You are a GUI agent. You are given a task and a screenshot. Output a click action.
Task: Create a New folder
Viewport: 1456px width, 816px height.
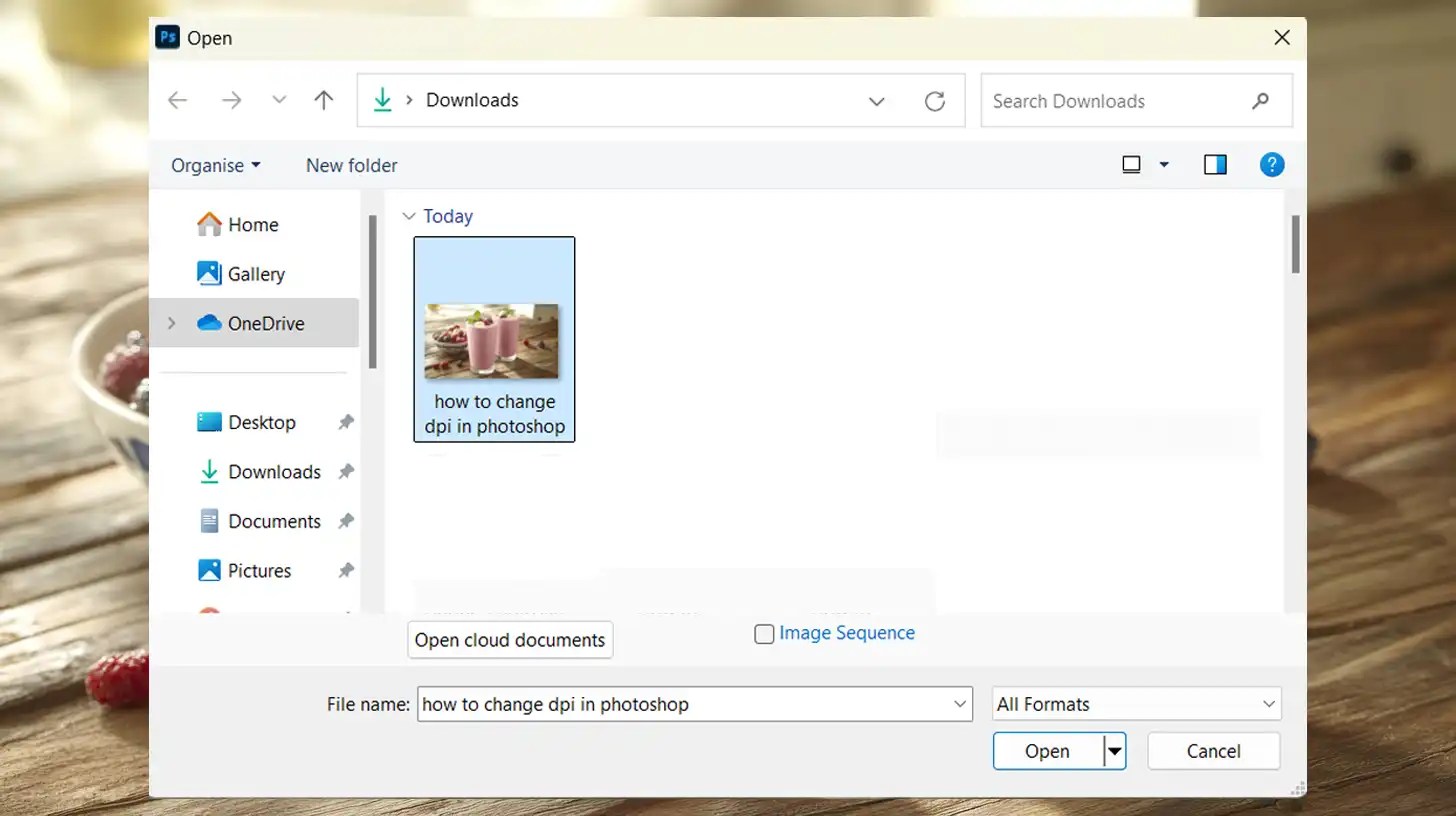pos(351,165)
